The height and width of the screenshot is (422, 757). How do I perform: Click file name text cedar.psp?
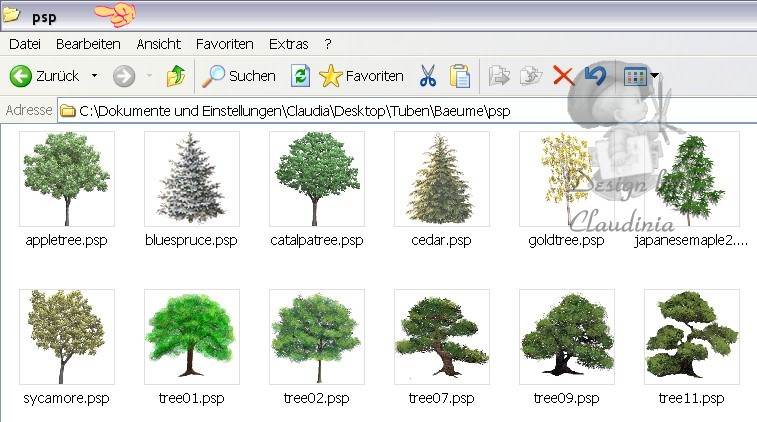pos(441,240)
